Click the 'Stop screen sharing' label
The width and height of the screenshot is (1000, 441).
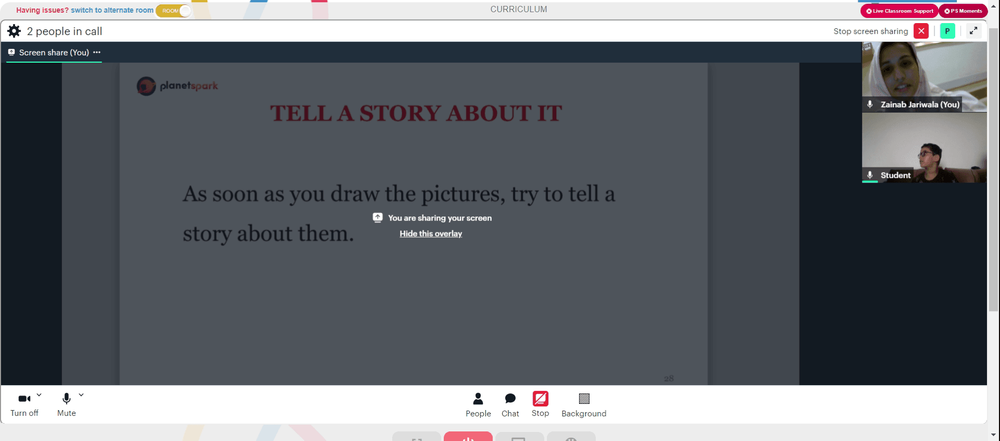871,31
